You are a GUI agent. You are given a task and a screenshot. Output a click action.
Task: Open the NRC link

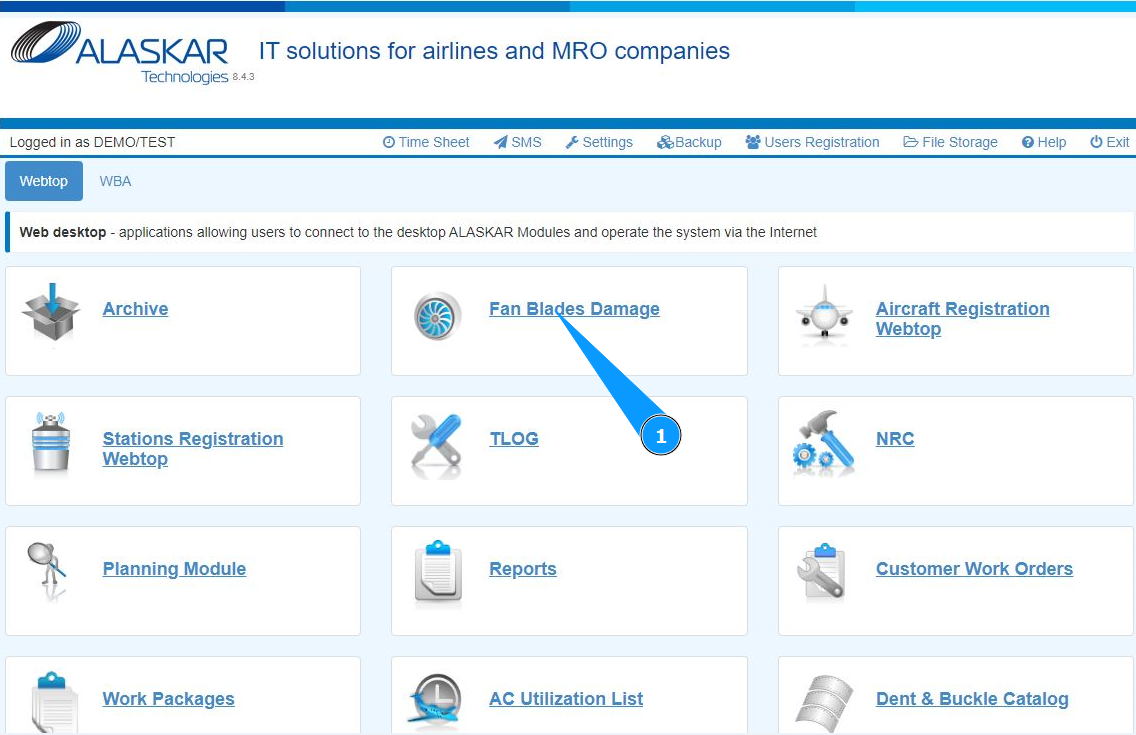pyautogui.click(x=895, y=438)
